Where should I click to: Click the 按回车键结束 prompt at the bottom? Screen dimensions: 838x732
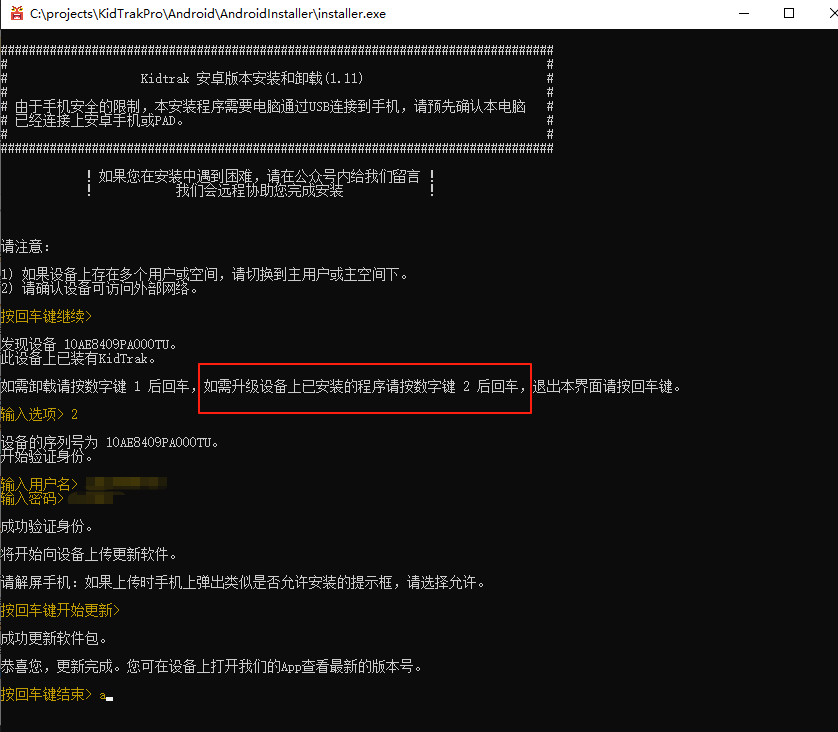click(x=46, y=694)
